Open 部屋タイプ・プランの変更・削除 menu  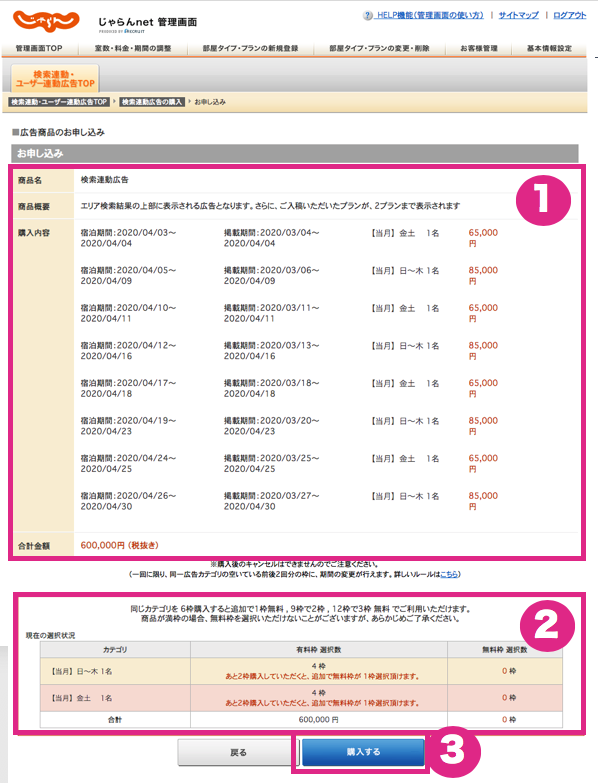pyautogui.click(x=379, y=48)
